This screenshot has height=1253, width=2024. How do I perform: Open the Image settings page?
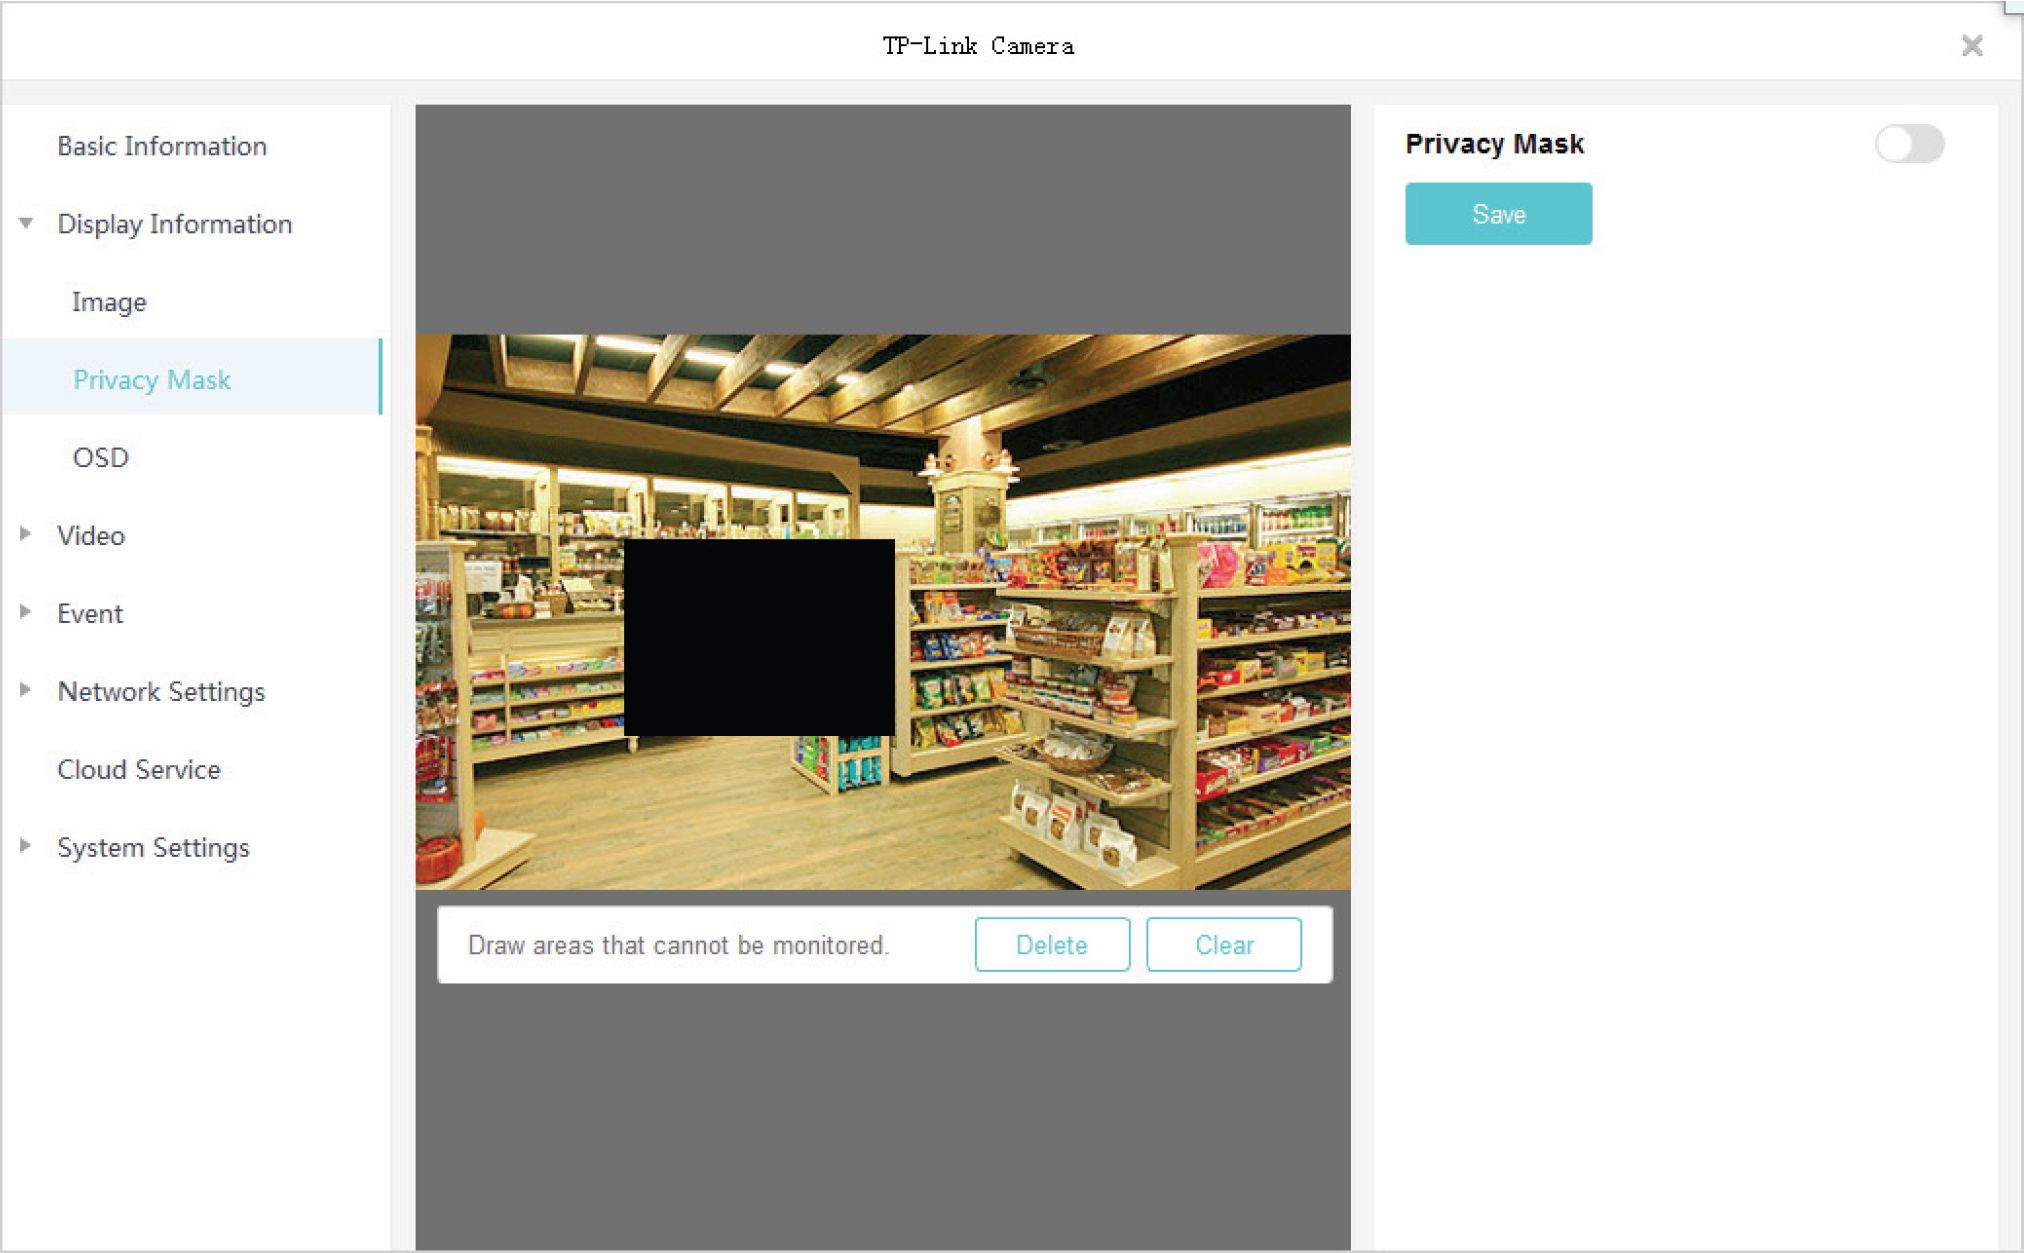pos(109,302)
